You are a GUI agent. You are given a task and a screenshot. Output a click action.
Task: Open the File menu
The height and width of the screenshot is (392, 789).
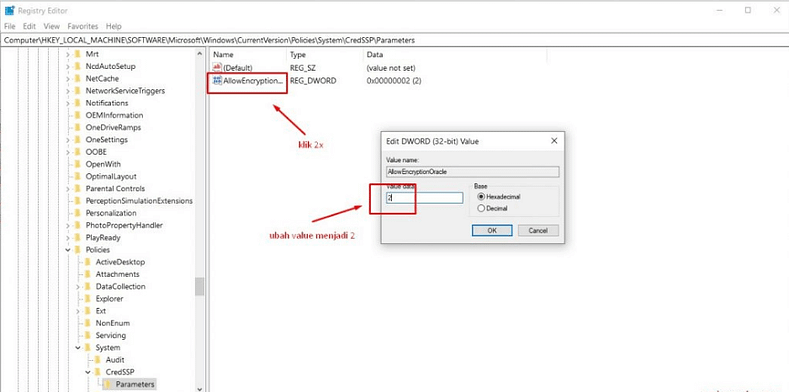(x=10, y=26)
